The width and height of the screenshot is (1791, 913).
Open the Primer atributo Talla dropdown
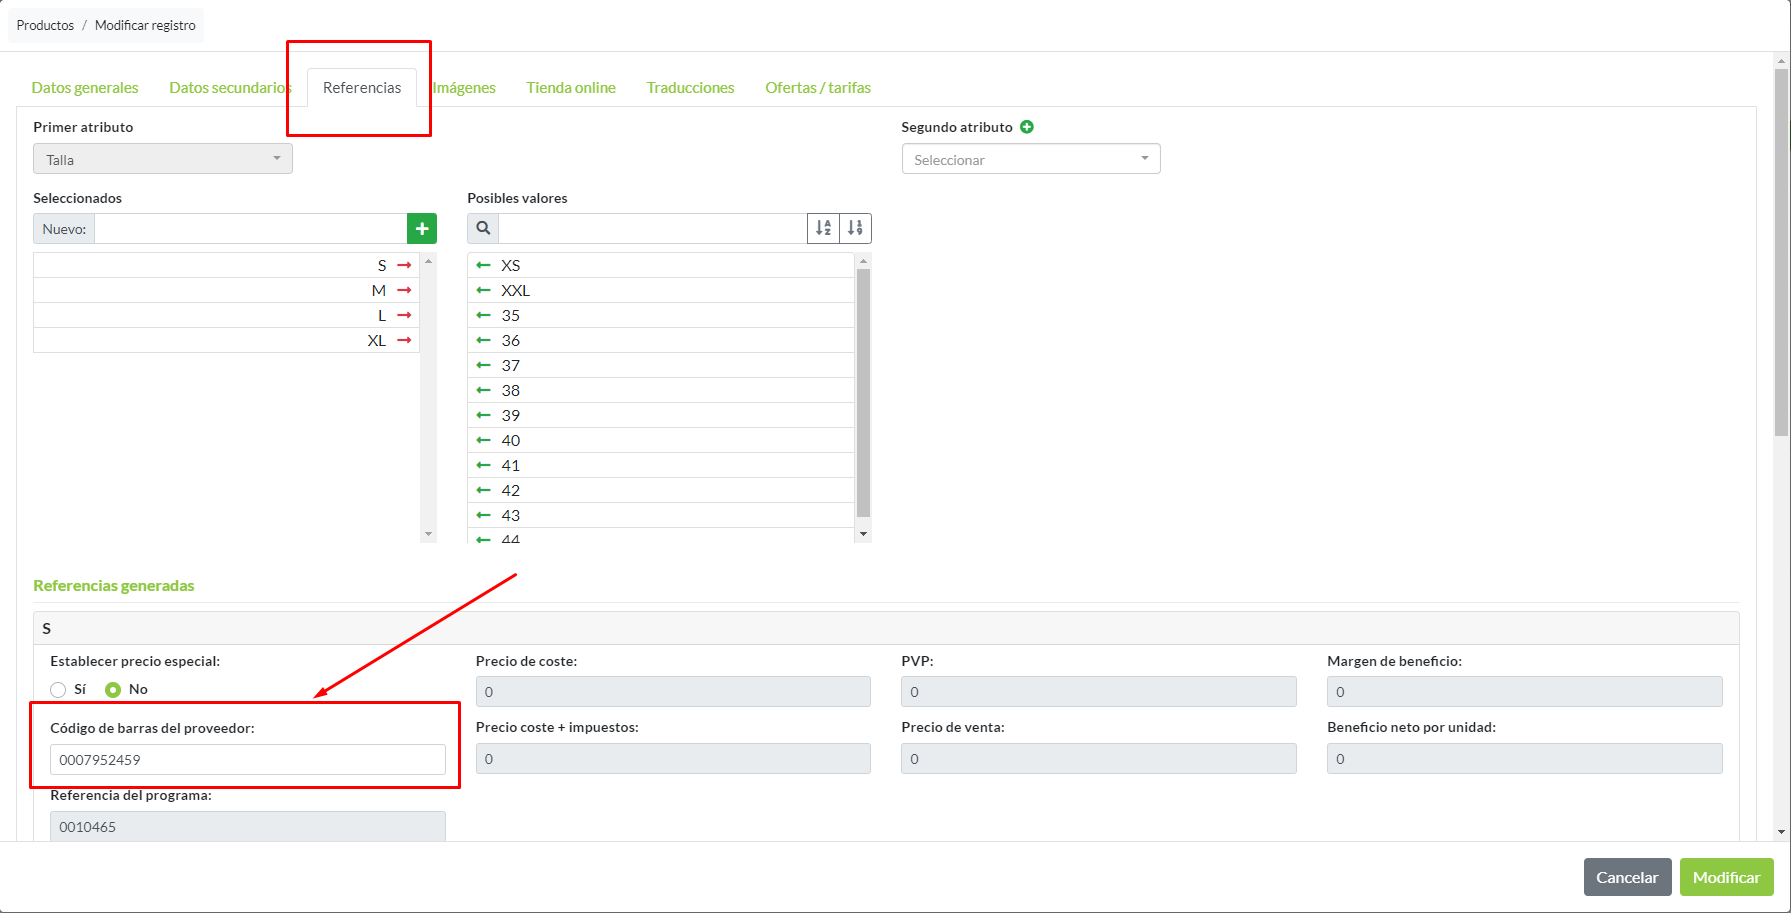[x=162, y=159]
